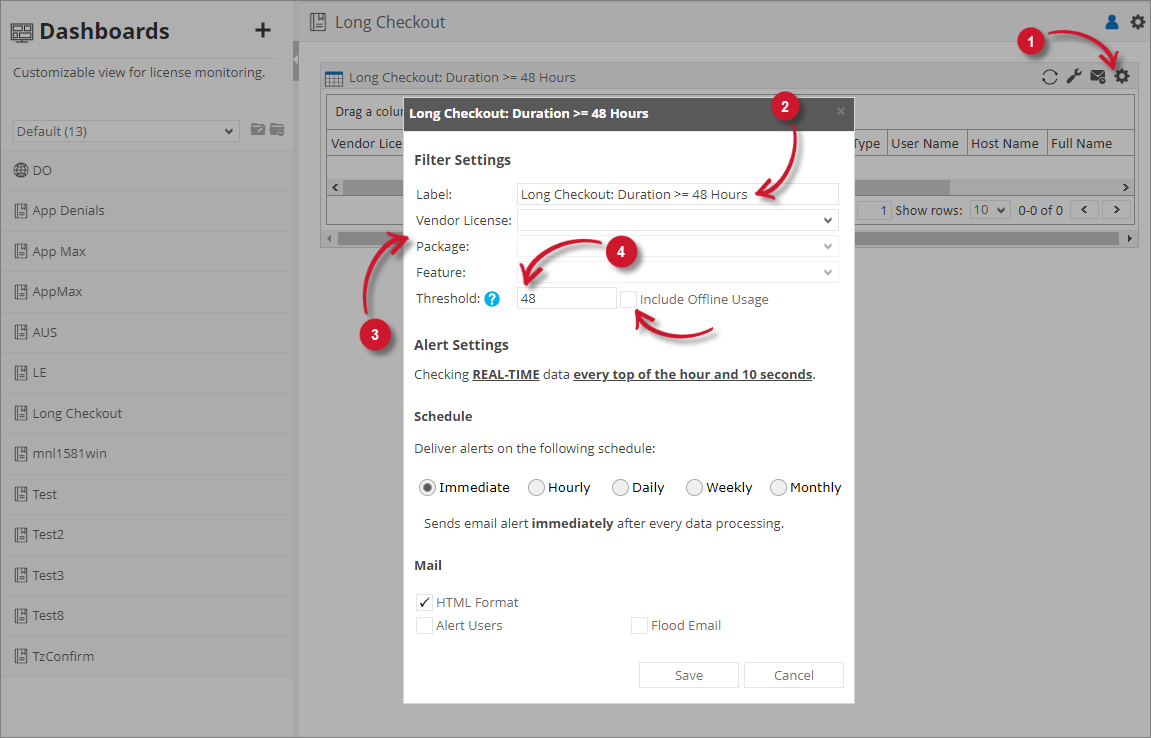1151x738 pixels.
Task: Open global settings gear in header
Action: pos(1137,22)
